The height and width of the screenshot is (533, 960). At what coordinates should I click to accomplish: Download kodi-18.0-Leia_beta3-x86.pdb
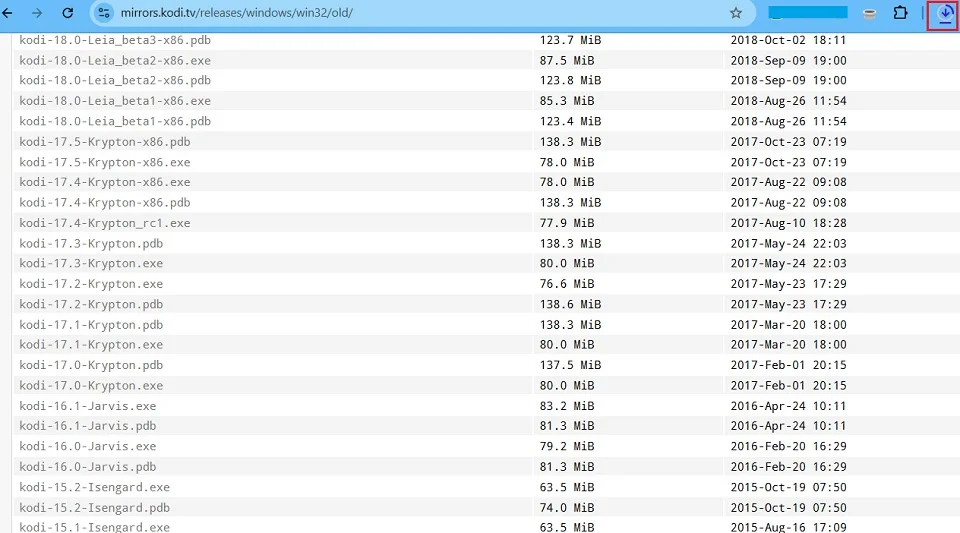[115, 40]
